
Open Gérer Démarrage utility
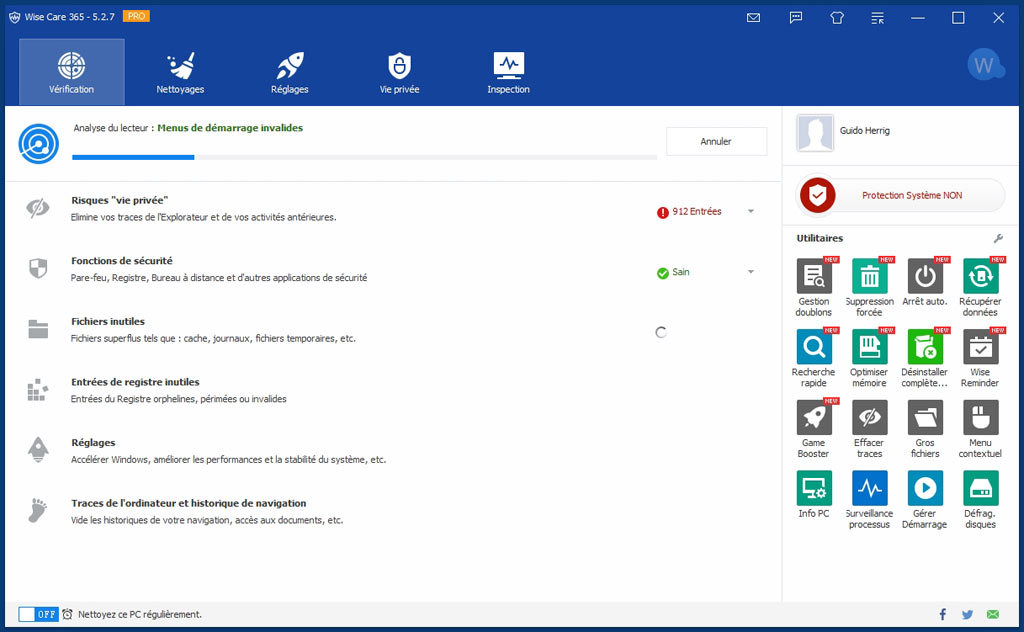925,488
